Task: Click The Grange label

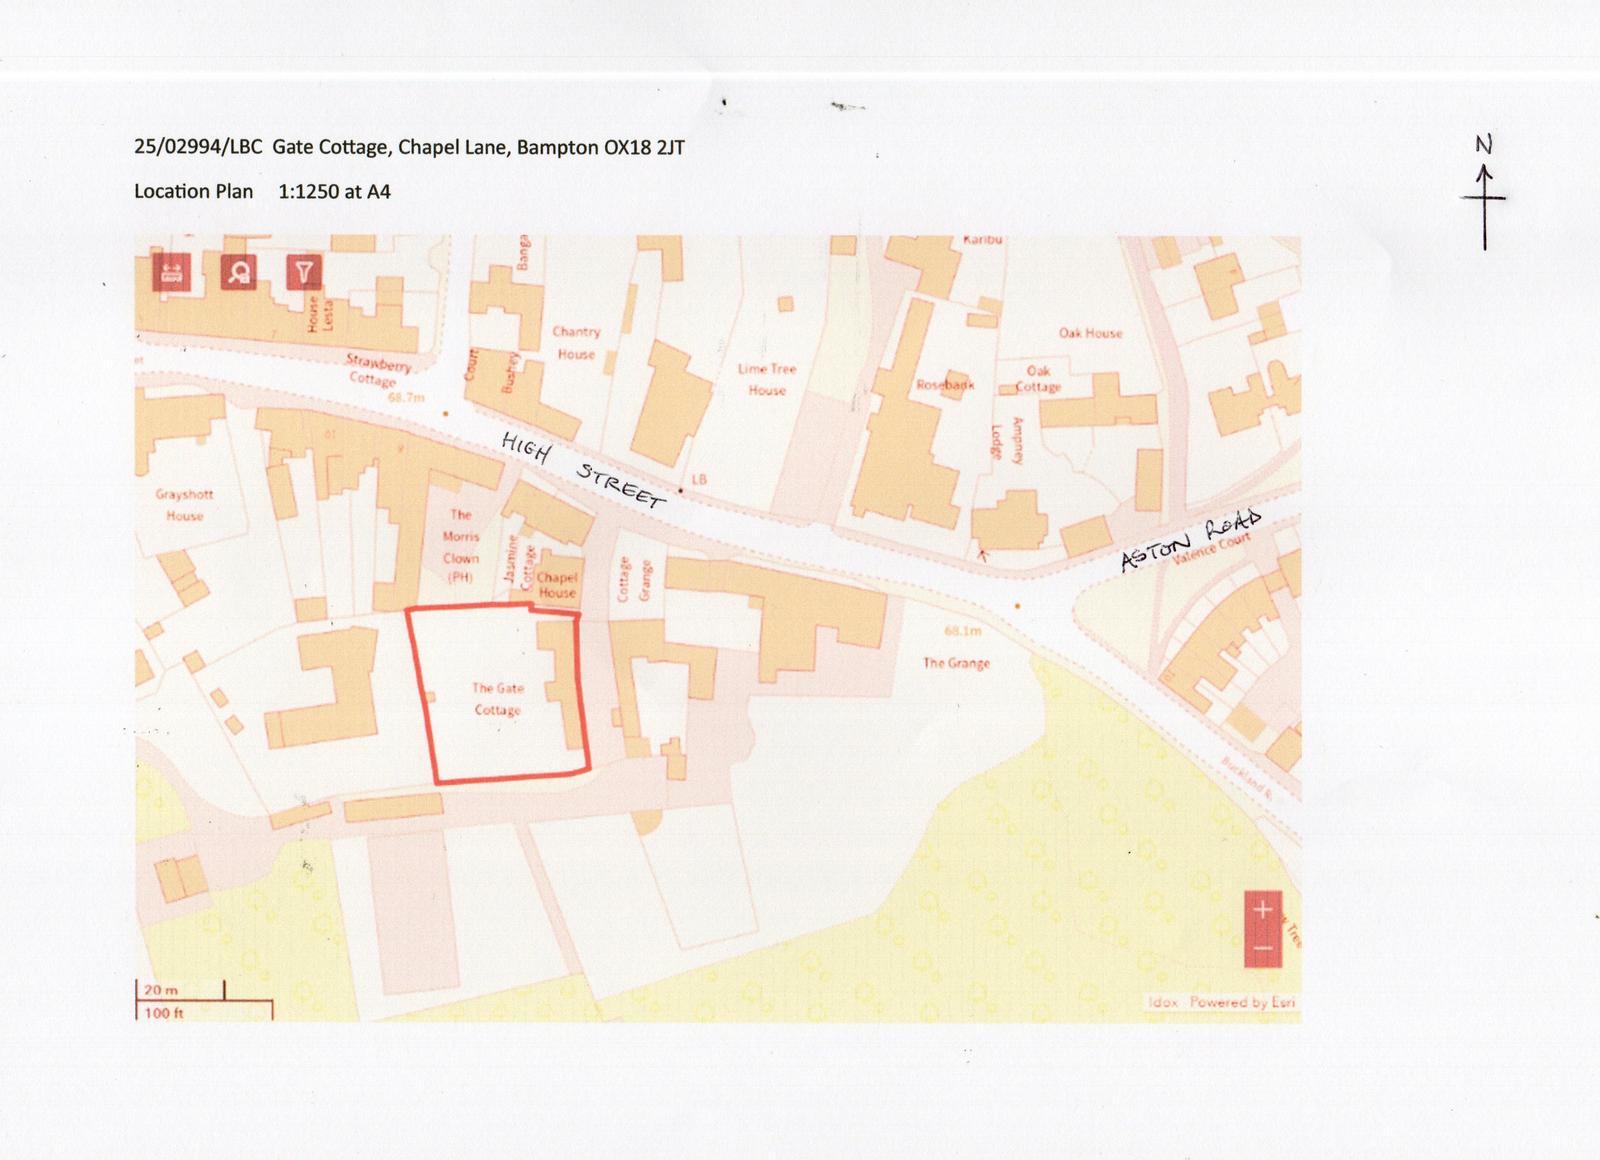Action: tap(956, 663)
